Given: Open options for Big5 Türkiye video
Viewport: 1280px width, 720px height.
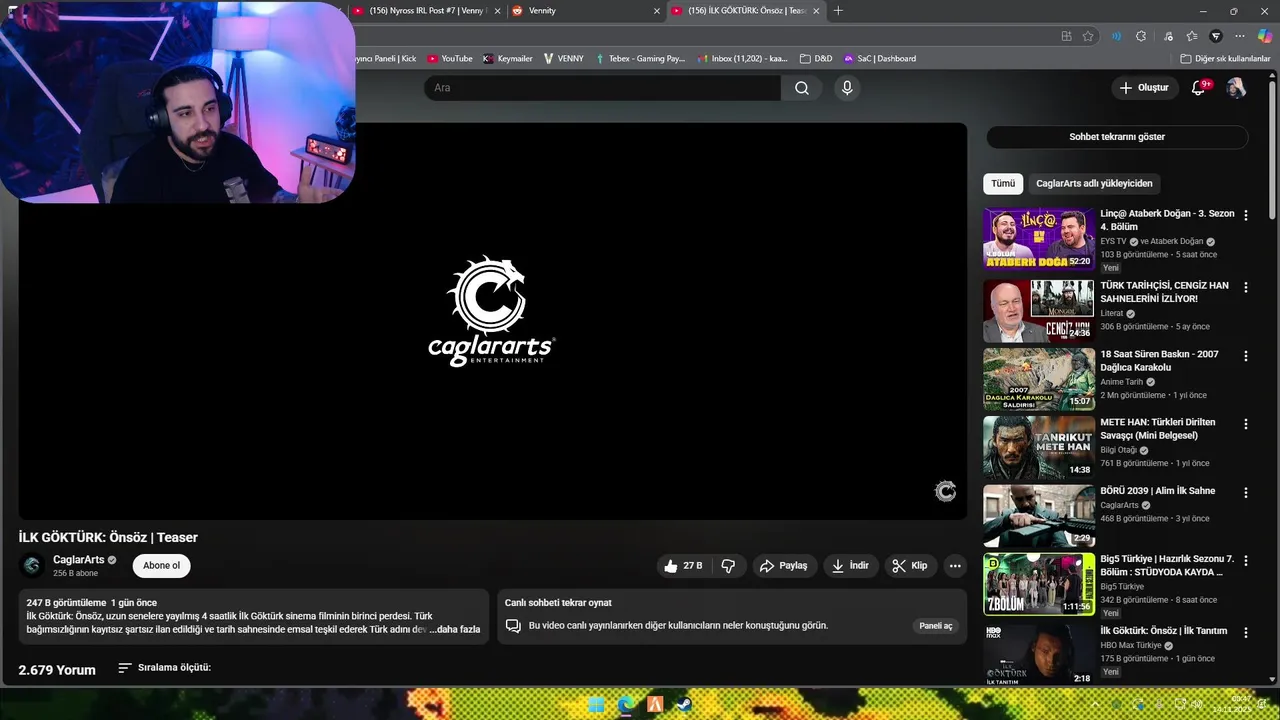Looking at the screenshot, I should coord(1245,561).
